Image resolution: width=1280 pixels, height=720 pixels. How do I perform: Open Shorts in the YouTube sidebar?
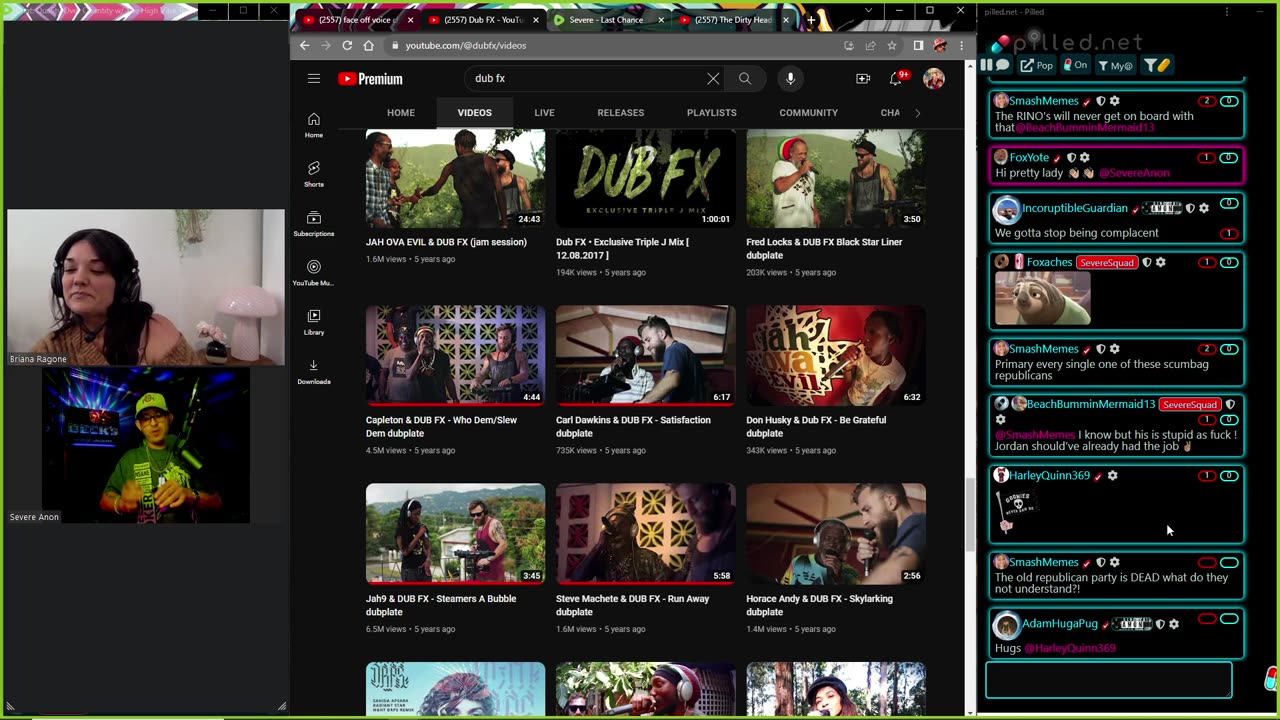coord(314,173)
